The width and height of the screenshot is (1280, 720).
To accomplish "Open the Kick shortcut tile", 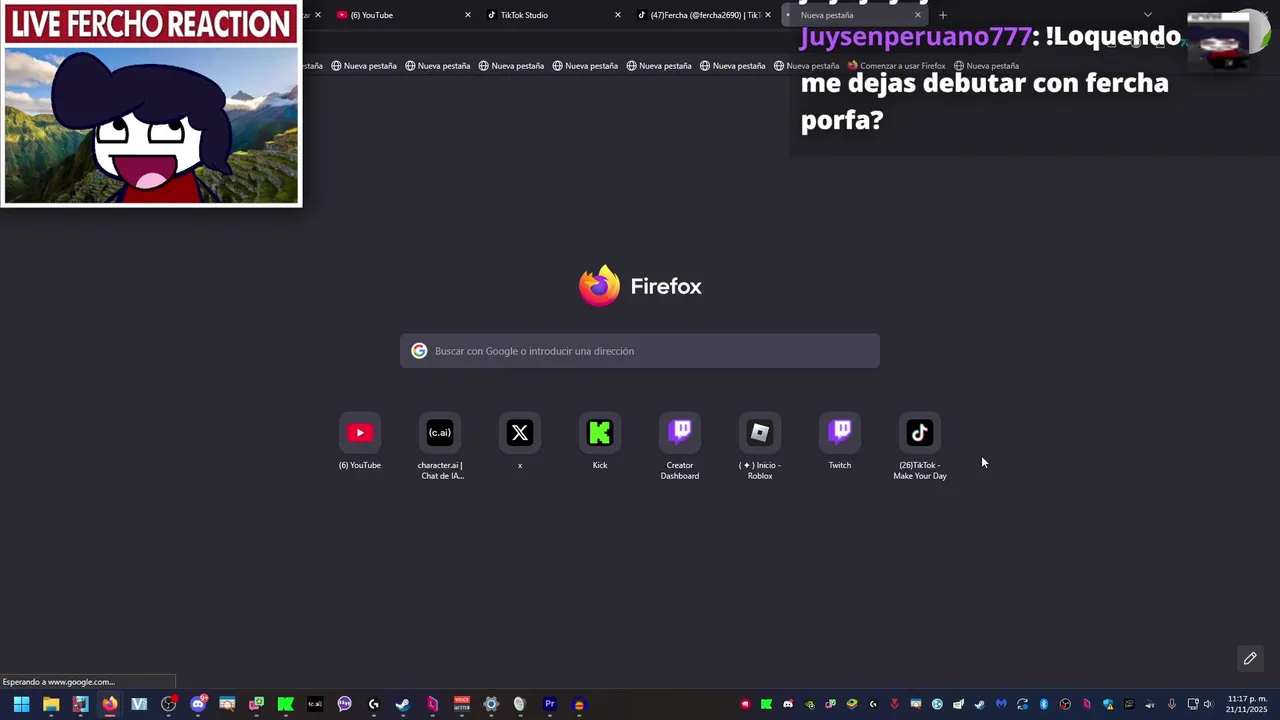I will point(600,442).
